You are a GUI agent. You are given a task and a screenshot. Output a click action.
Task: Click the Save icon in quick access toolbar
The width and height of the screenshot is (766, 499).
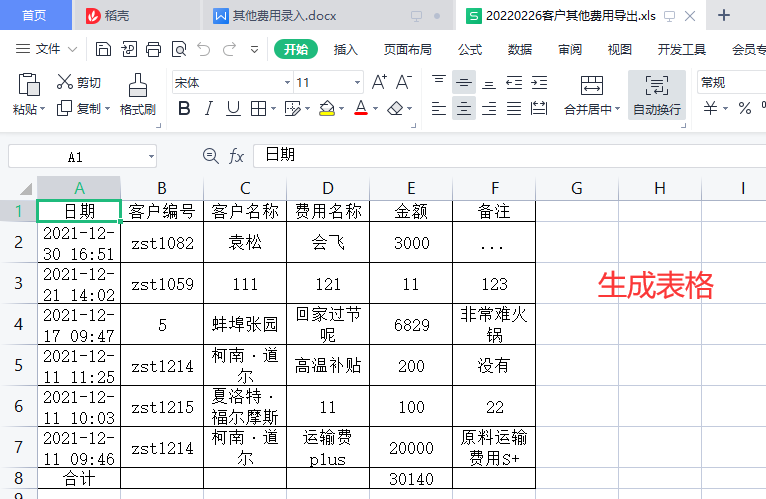104,49
